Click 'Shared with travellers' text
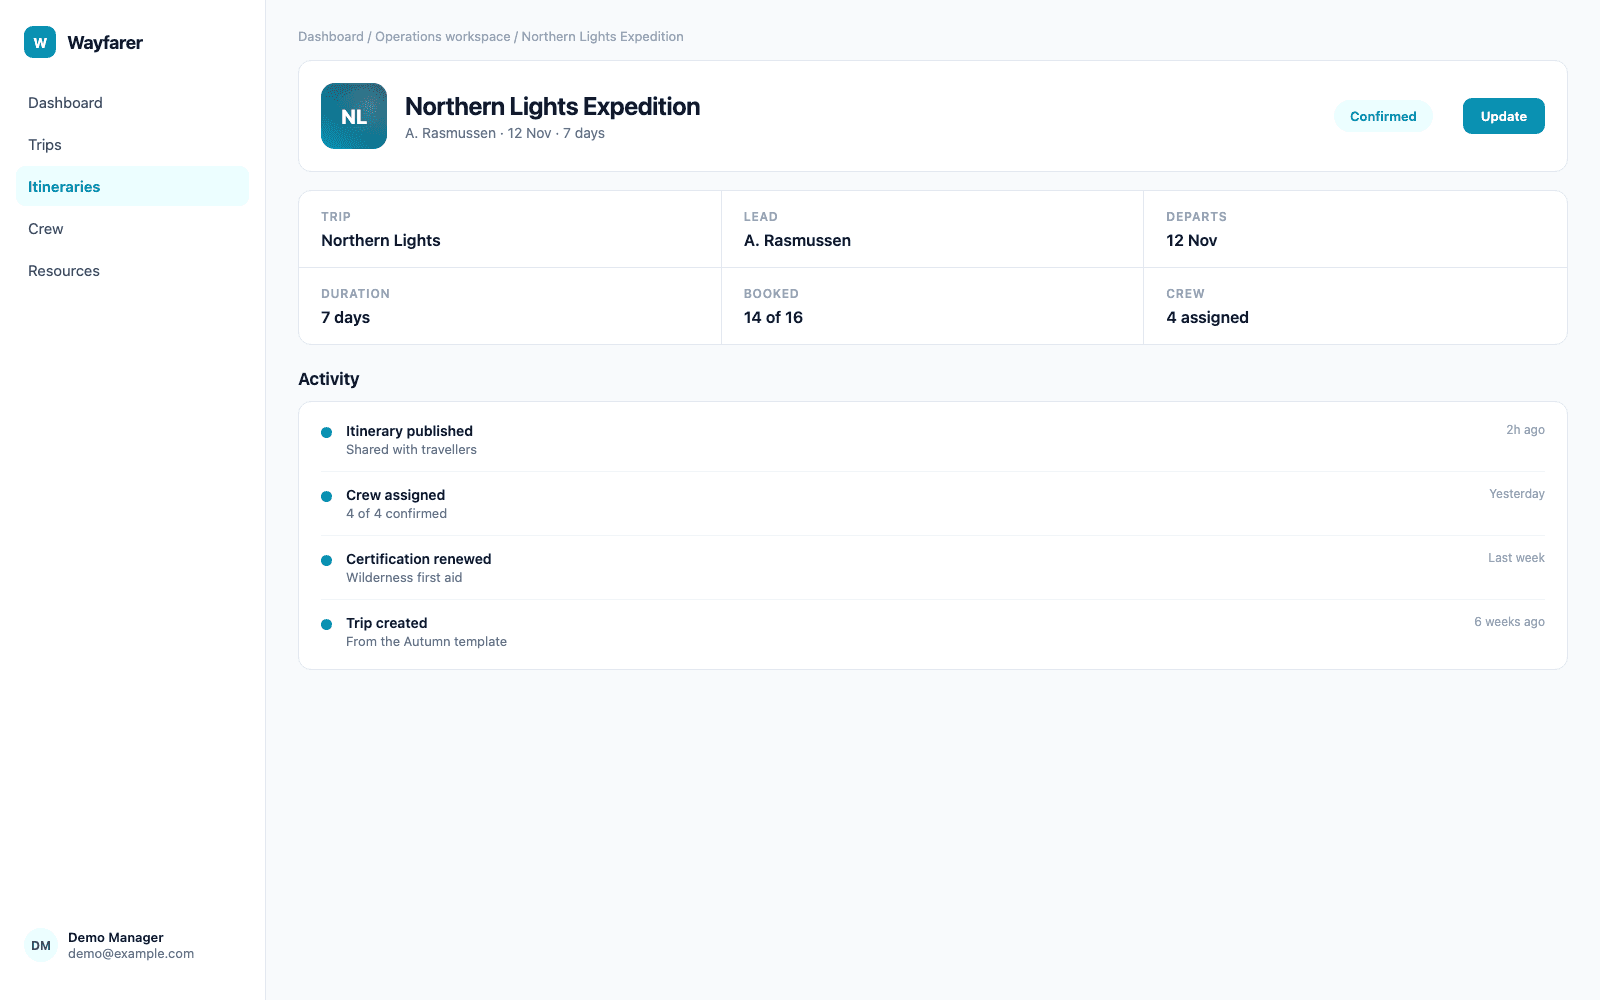 (411, 450)
